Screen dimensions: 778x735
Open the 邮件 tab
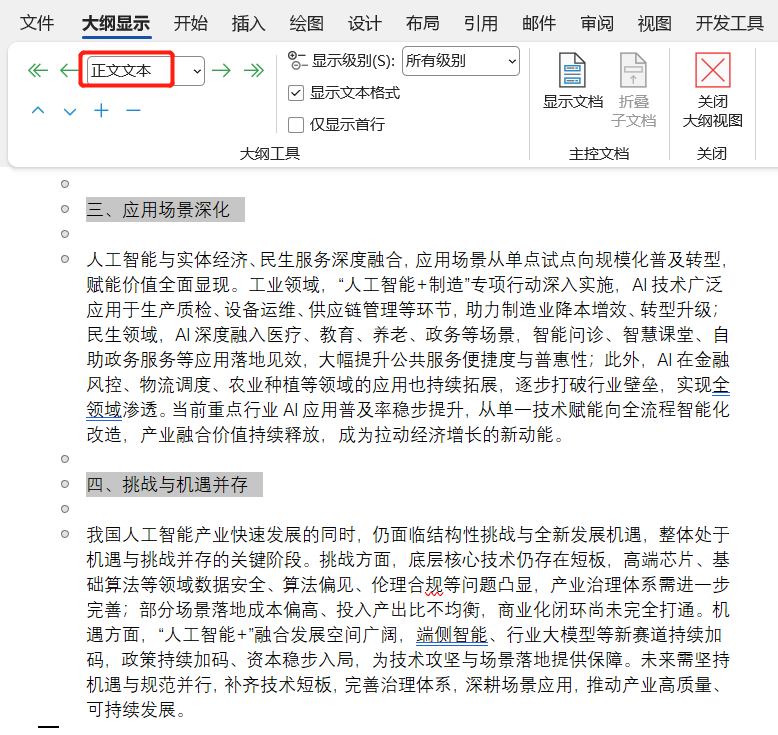click(x=539, y=23)
